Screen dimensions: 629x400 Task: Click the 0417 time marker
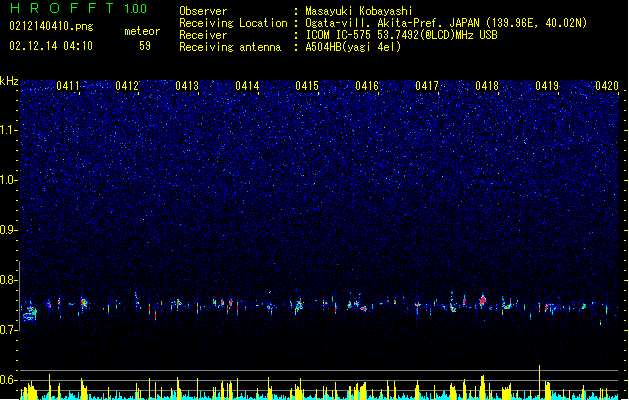[427, 86]
